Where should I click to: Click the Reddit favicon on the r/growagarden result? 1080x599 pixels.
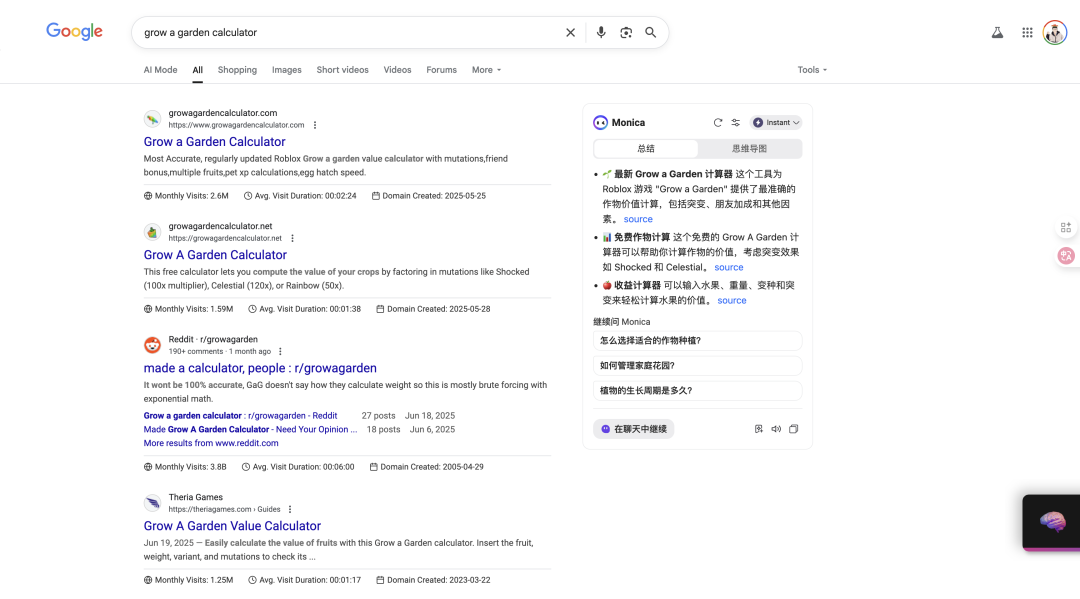152,345
